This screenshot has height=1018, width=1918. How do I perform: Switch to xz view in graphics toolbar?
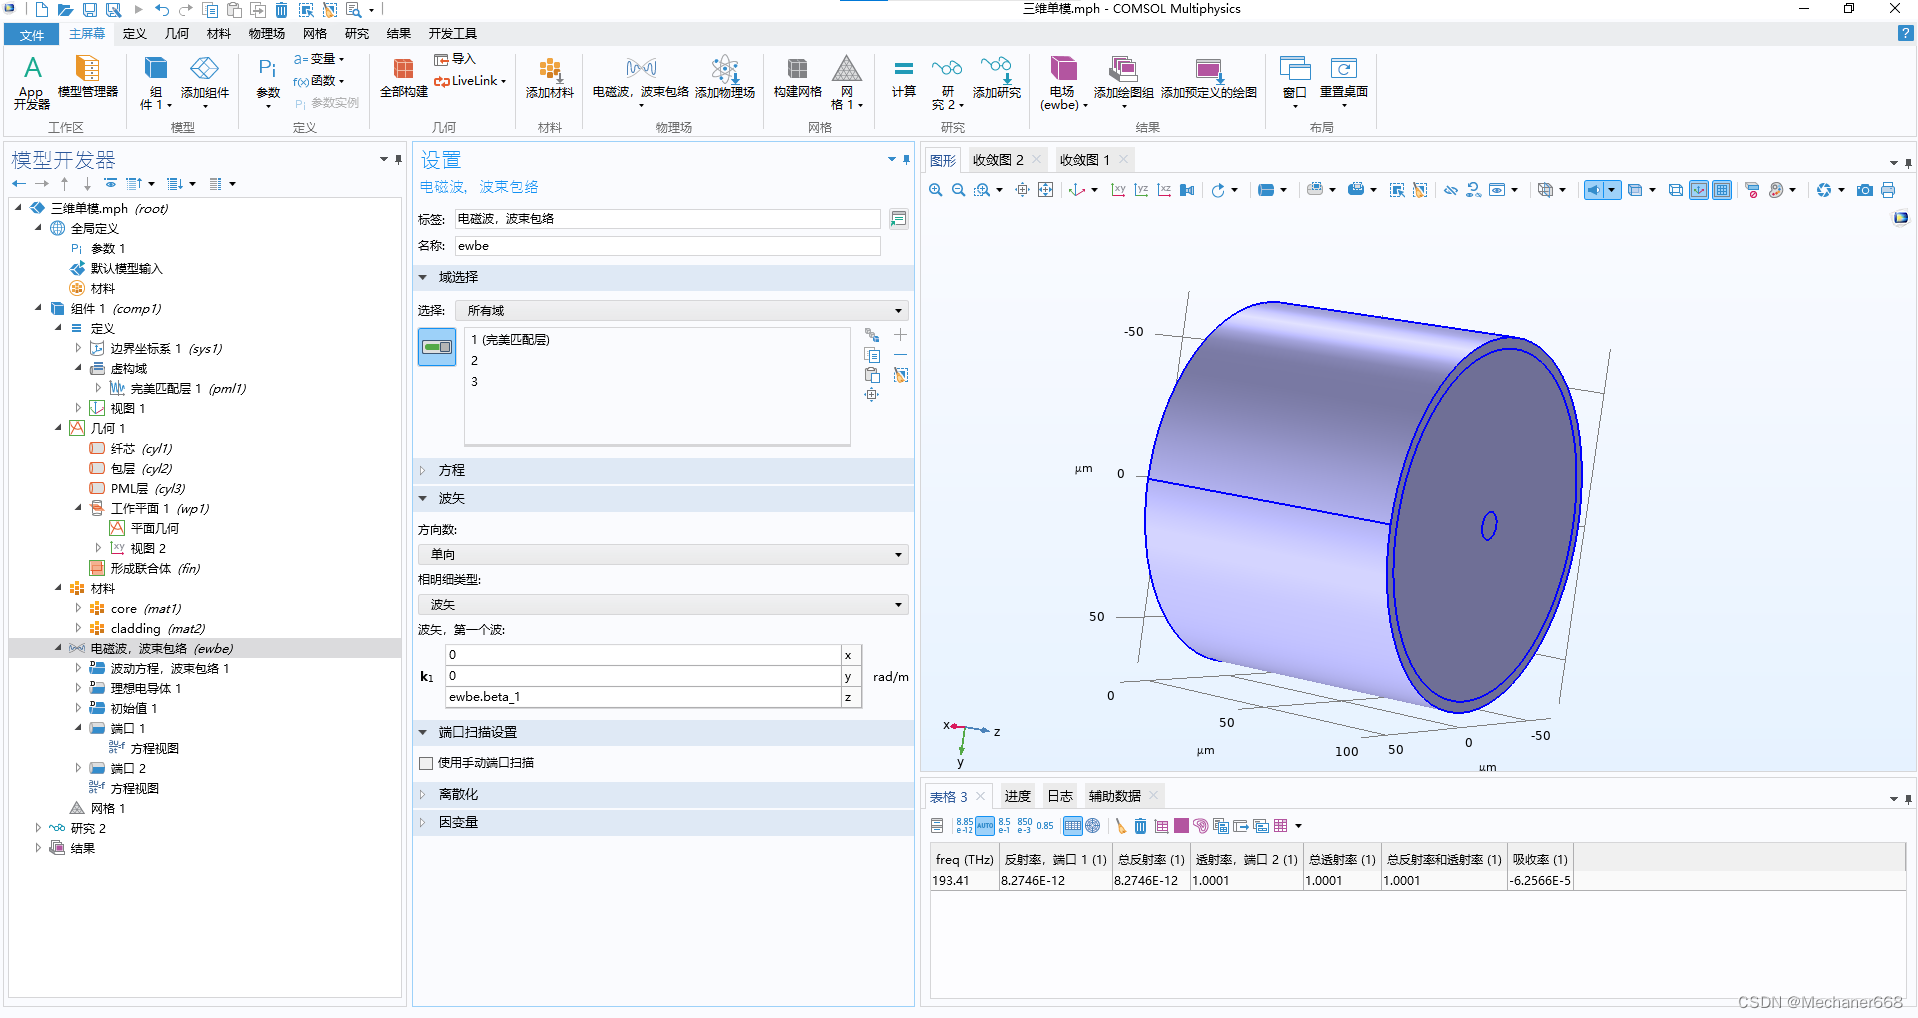point(1164,190)
